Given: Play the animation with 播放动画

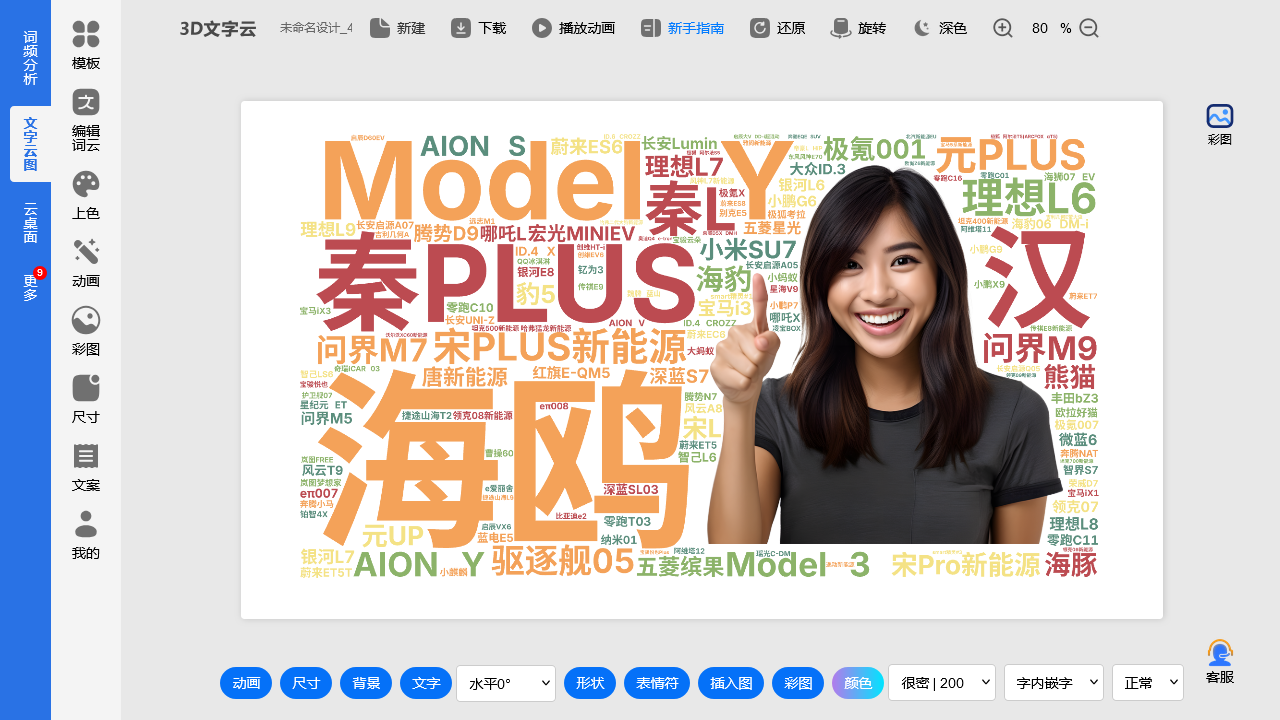Looking at the screenshot, I should pos(573,28).
